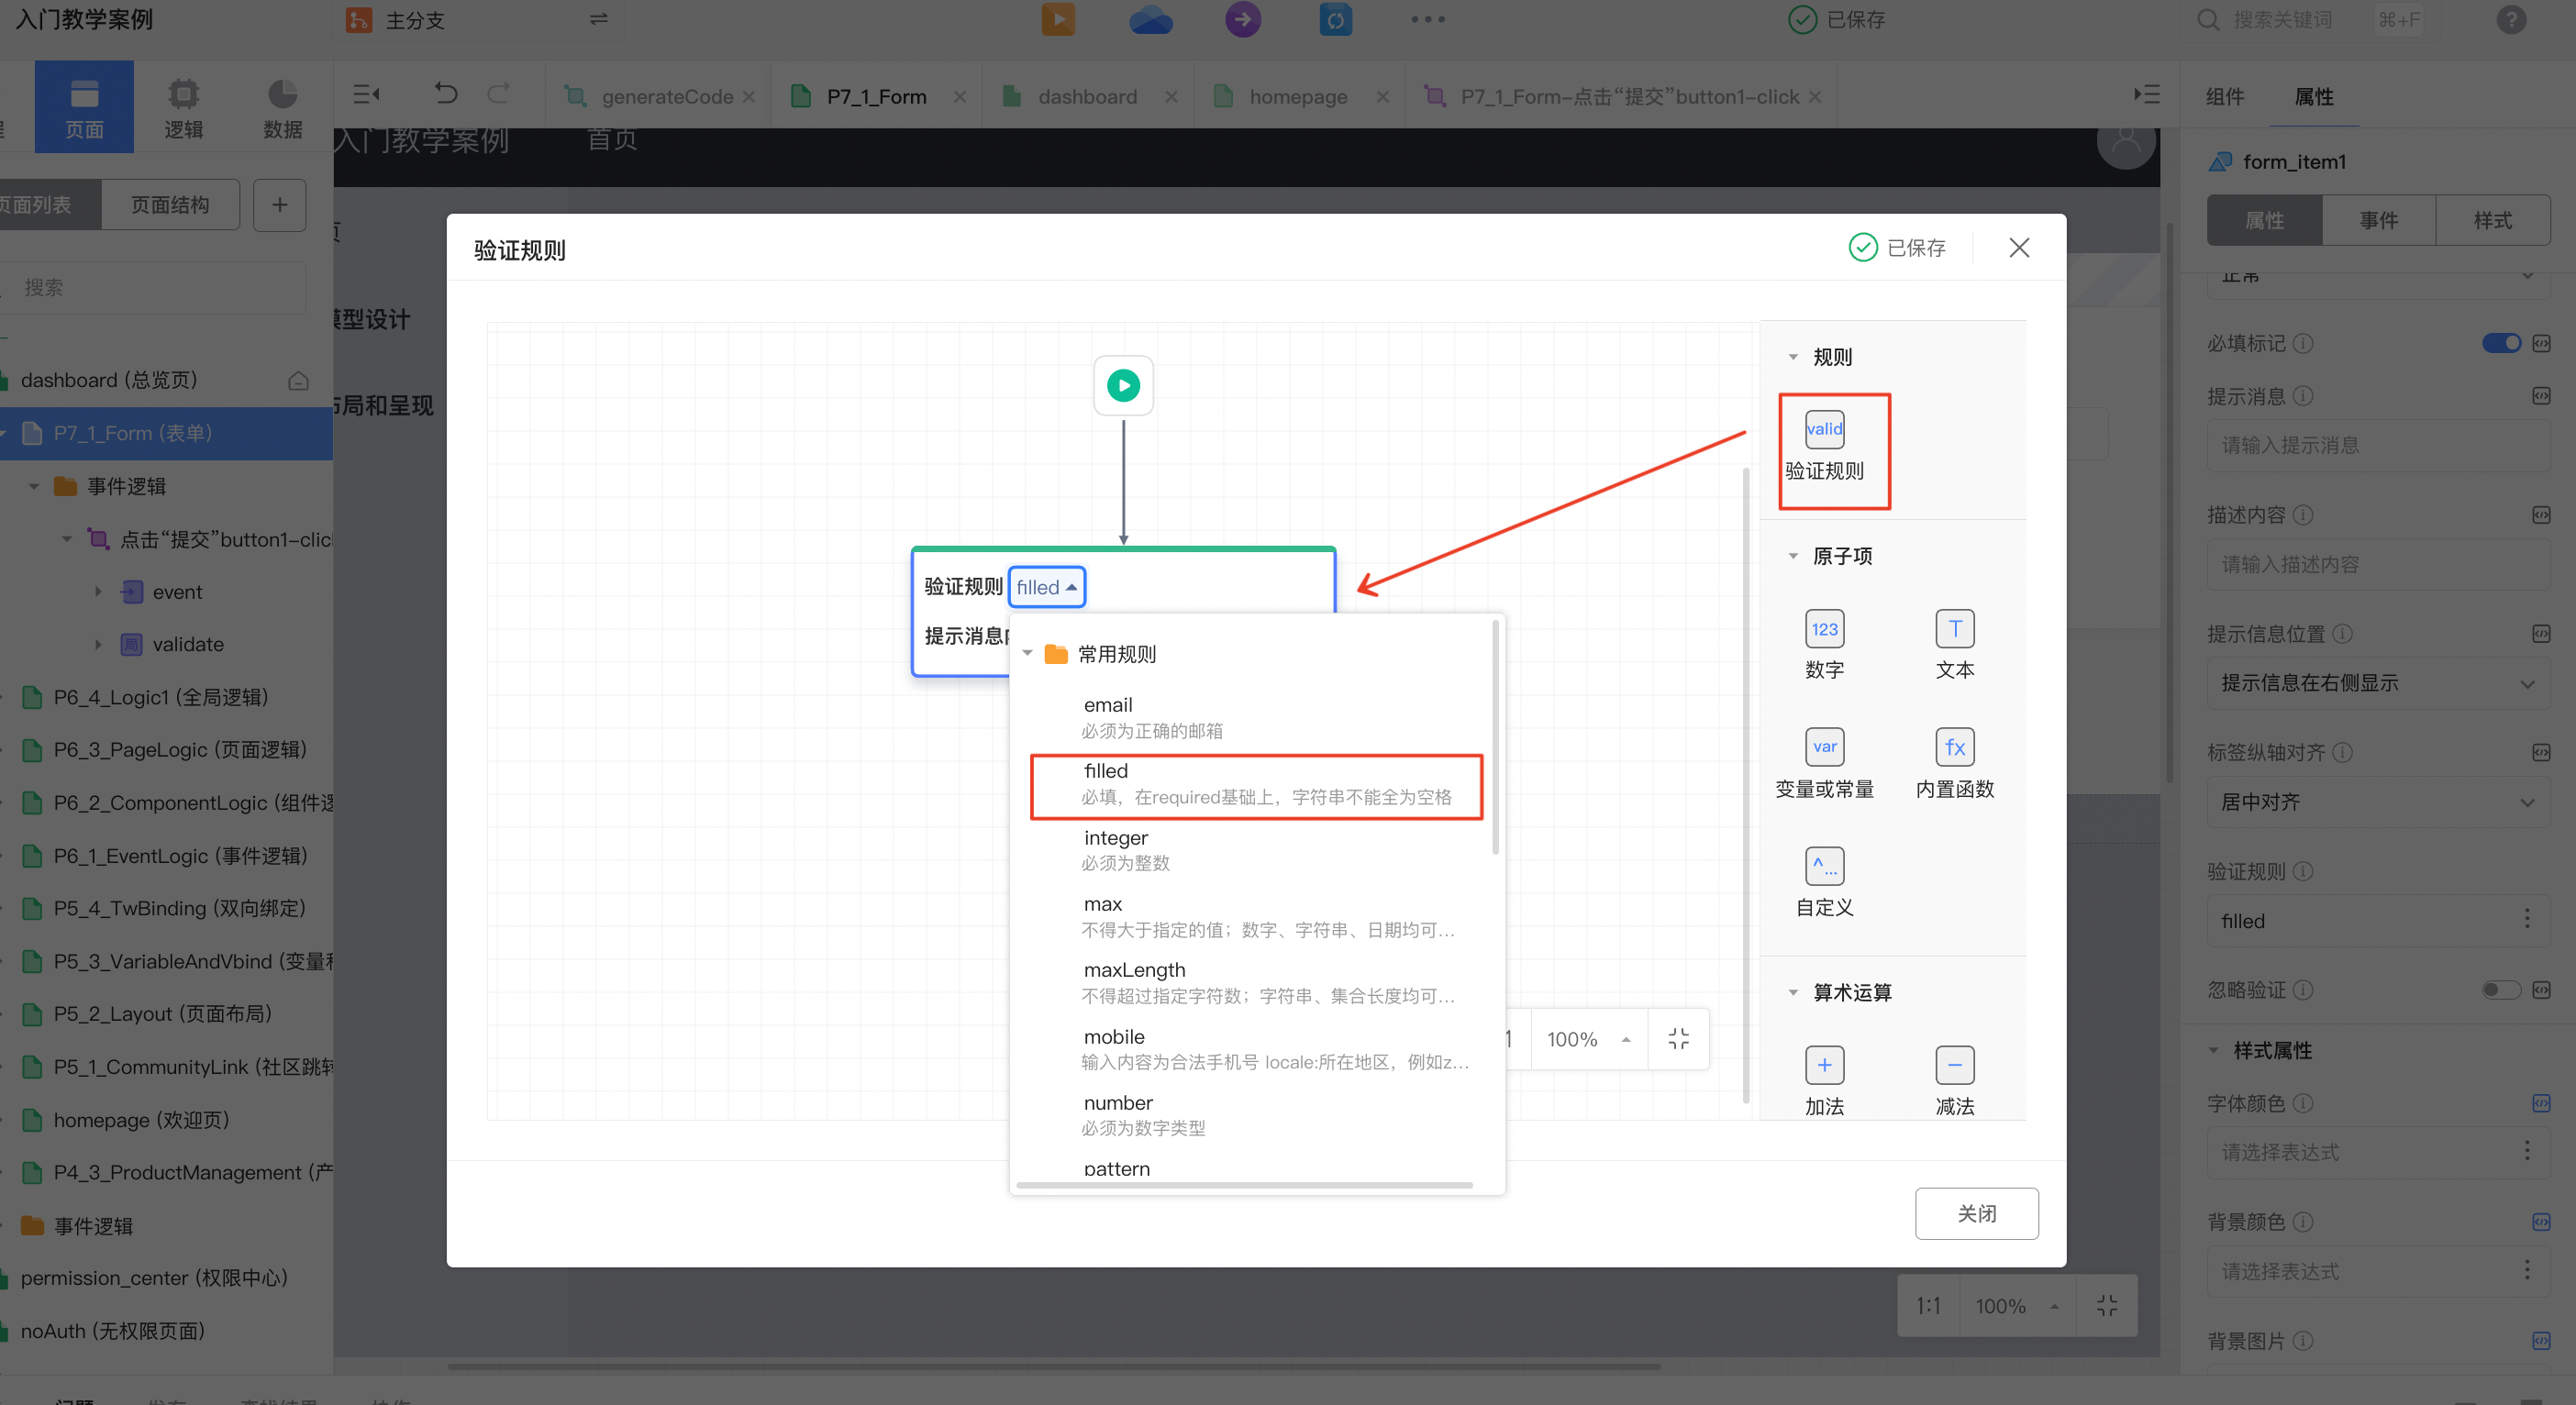The width and height of the screenshot is (2576, 1405).
Task: Toggle expression binding for 字体颜色
Action: tap(2541, 1103)
